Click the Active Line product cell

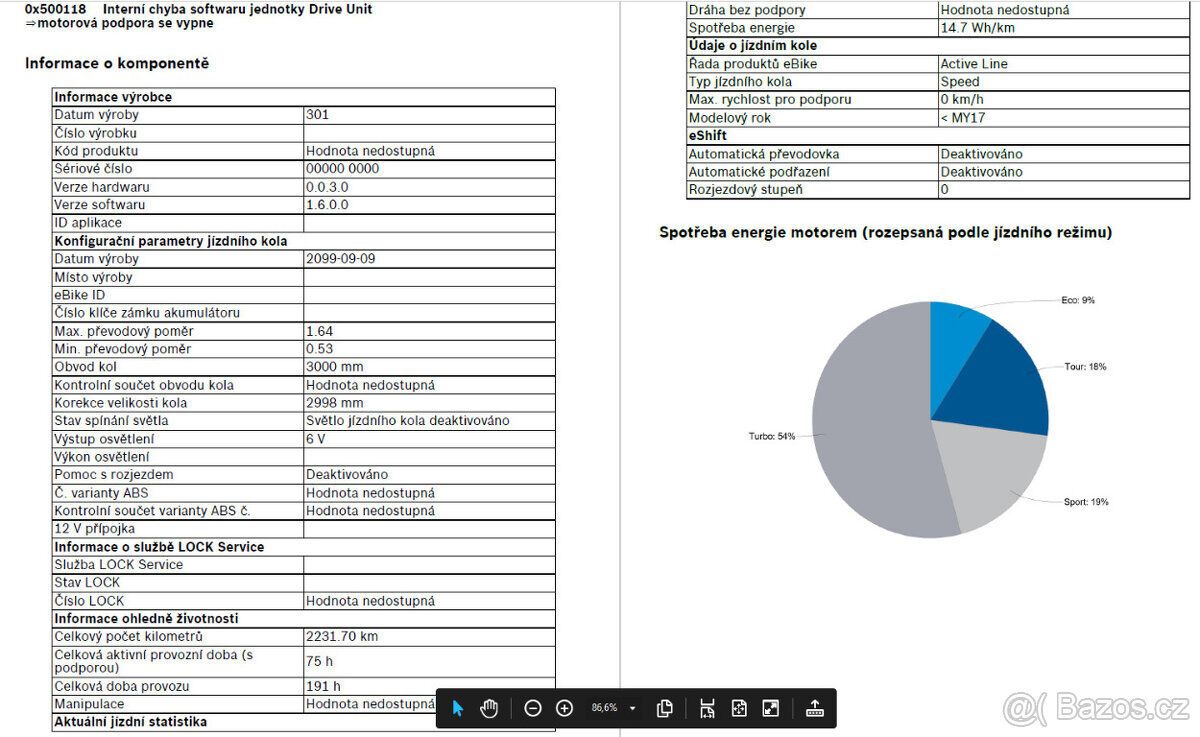tap(1066, 64)
